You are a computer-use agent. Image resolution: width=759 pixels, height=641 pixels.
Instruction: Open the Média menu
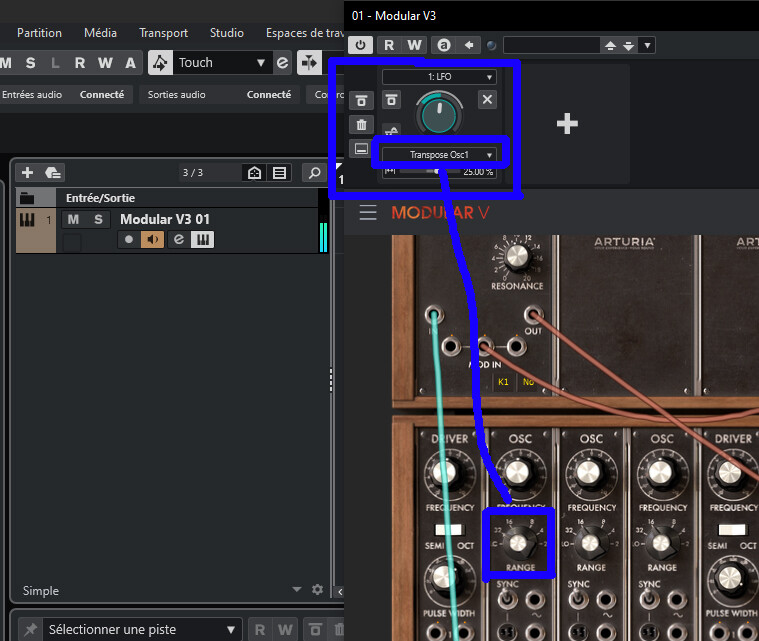tap(100, 33)
